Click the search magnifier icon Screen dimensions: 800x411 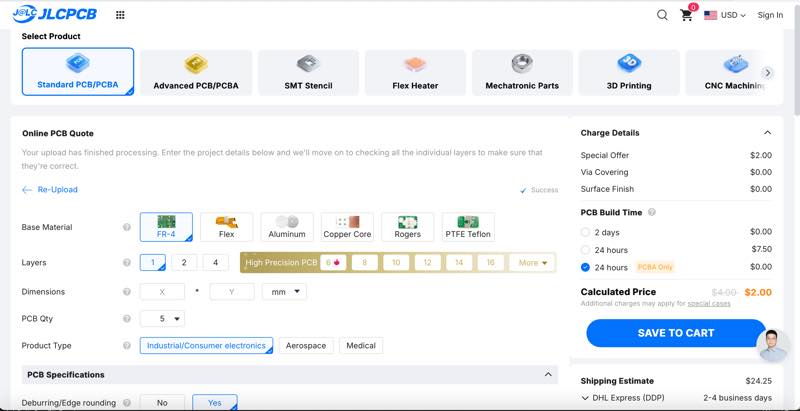coord(662,15)
